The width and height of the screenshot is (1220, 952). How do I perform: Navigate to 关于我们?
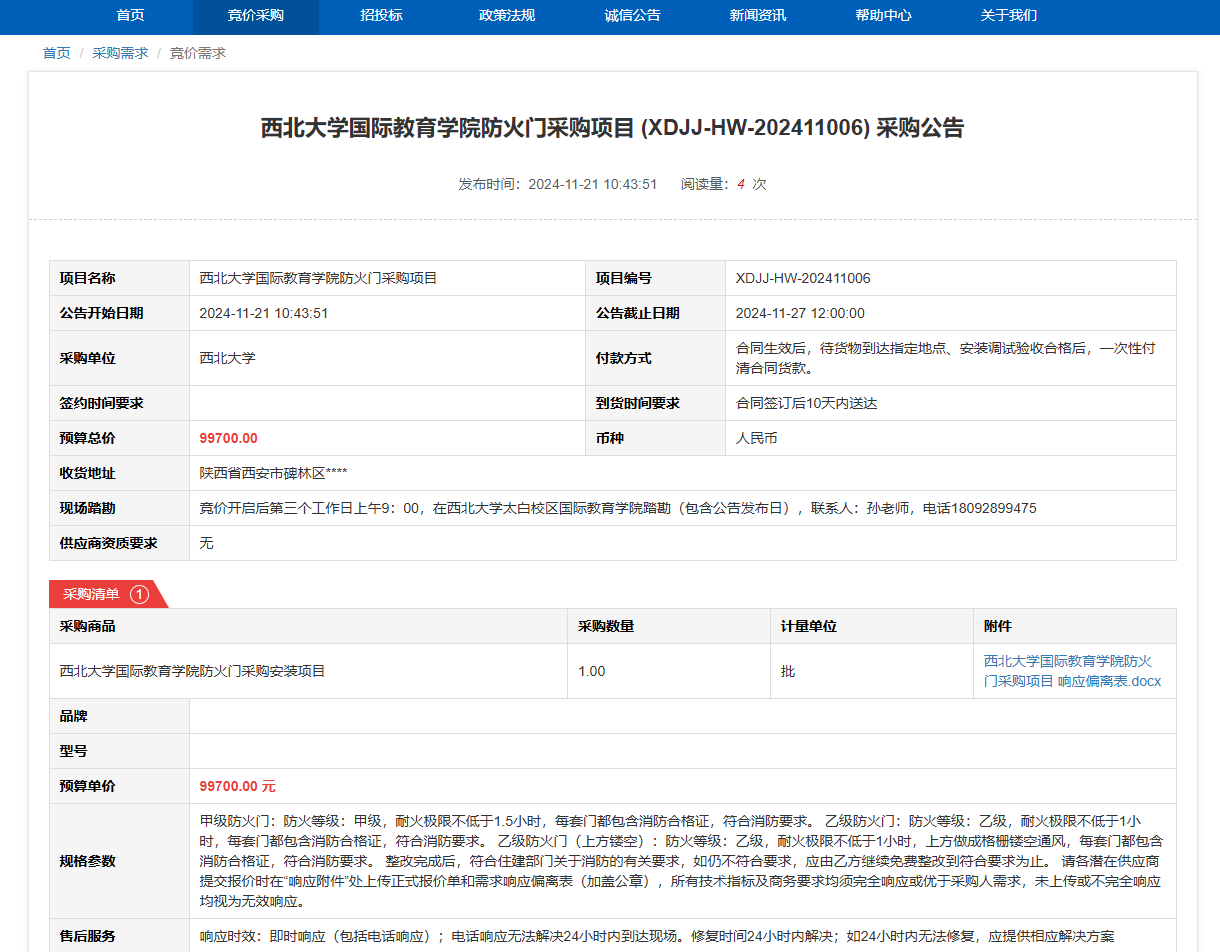1009,15
